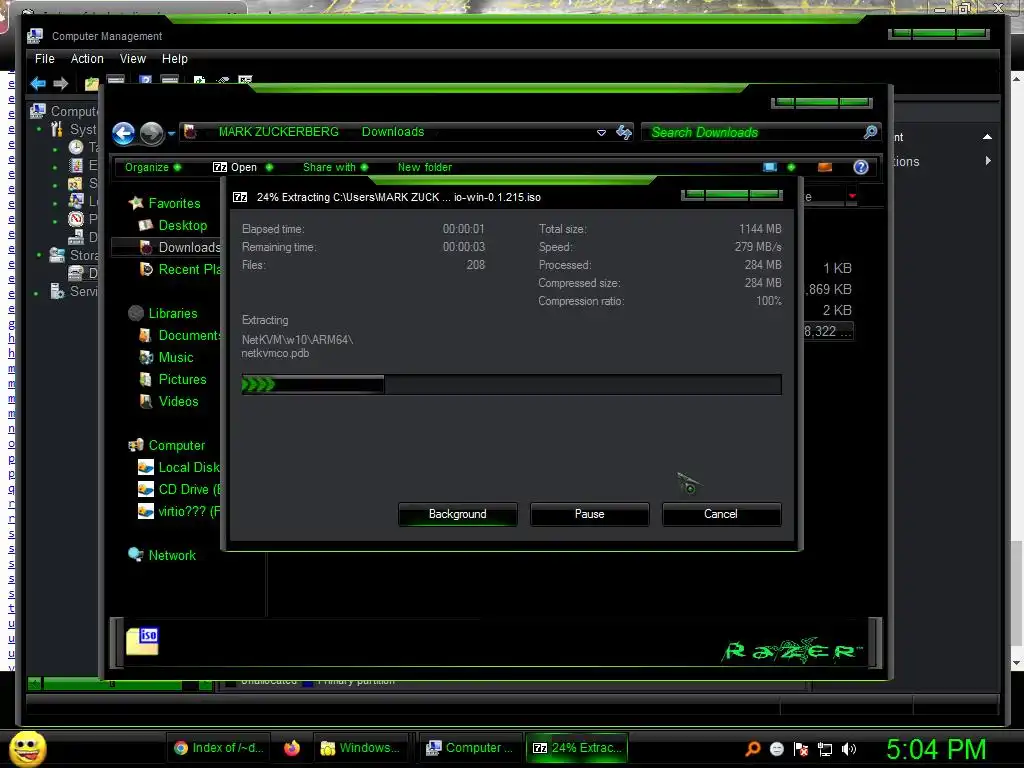Open the Videos library
The width and height of the screenshot is (1024, 768).
(169, 401)
